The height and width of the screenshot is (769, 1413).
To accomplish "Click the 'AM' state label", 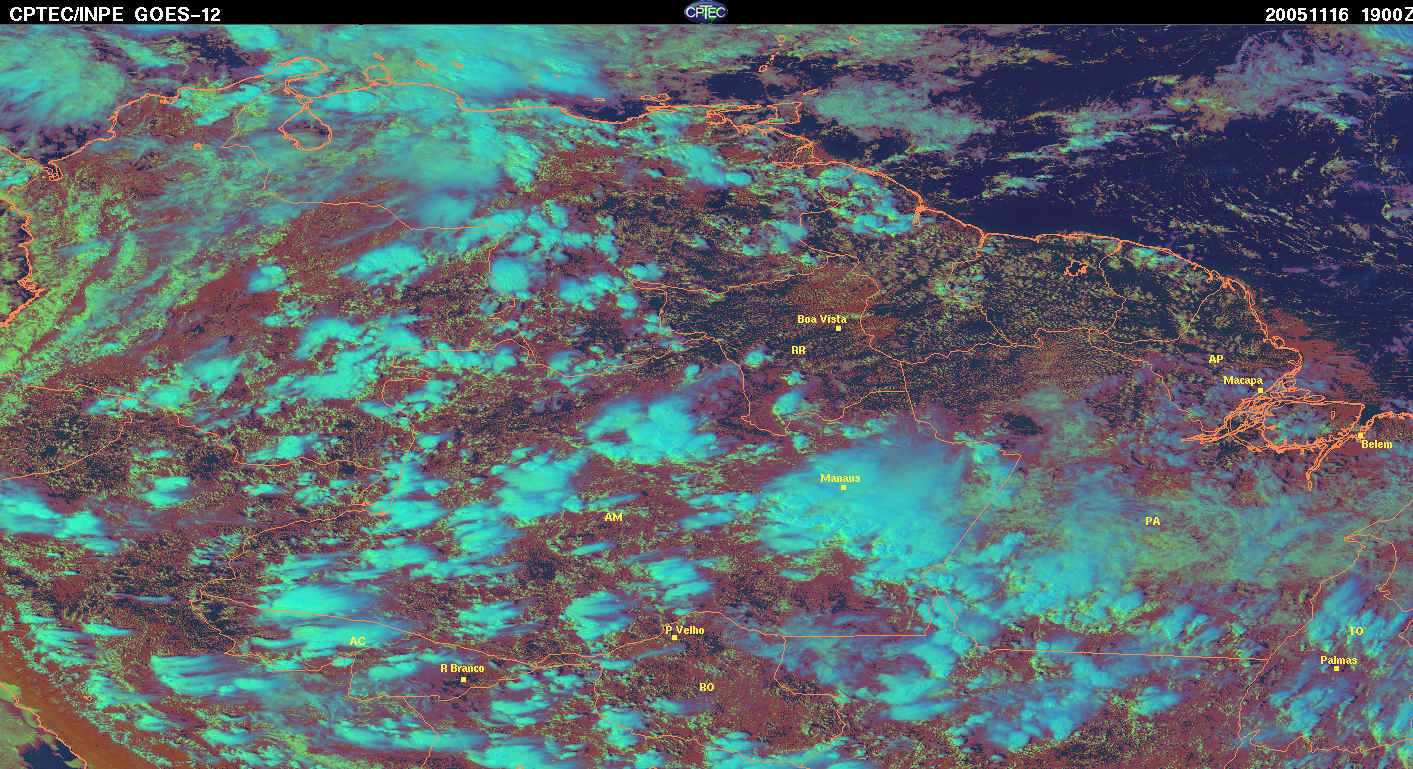I will [613, 517].
